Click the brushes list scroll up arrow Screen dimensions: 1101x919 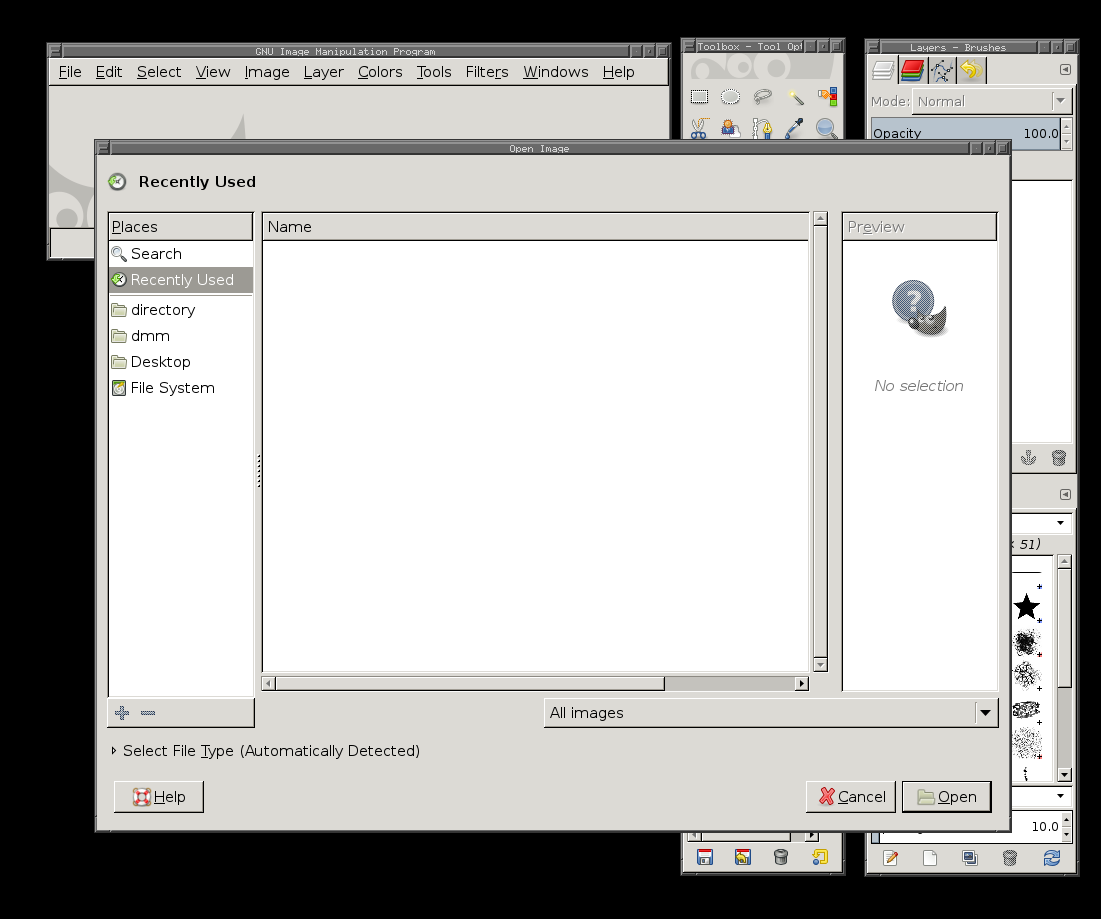tap(1064, 562)
